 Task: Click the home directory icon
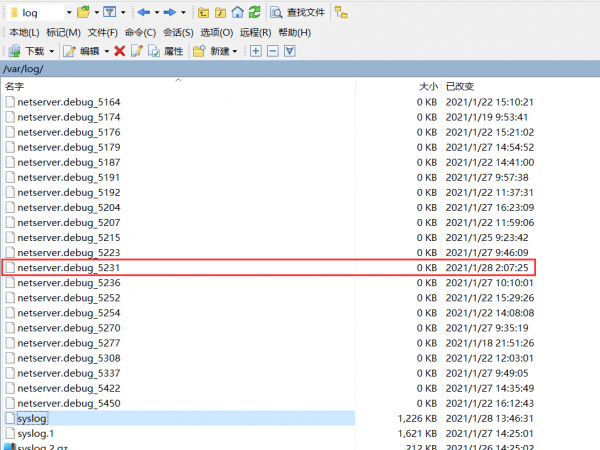(x=237, y=13)
